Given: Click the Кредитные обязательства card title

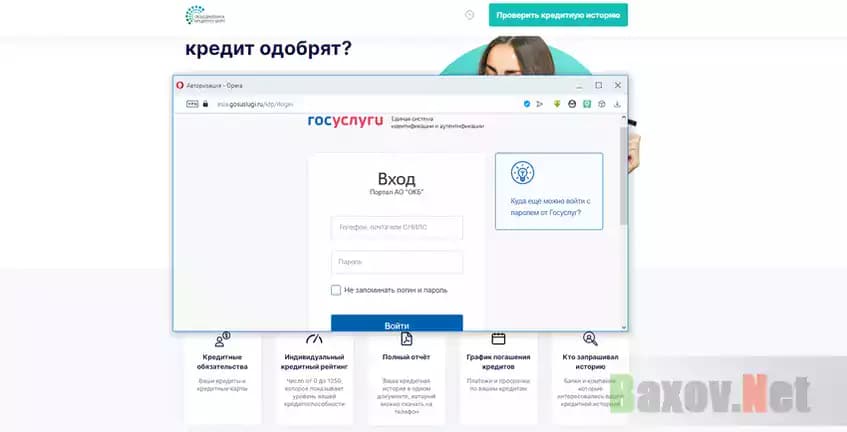Looking at the screenshot, I should (x=222, y=362).
